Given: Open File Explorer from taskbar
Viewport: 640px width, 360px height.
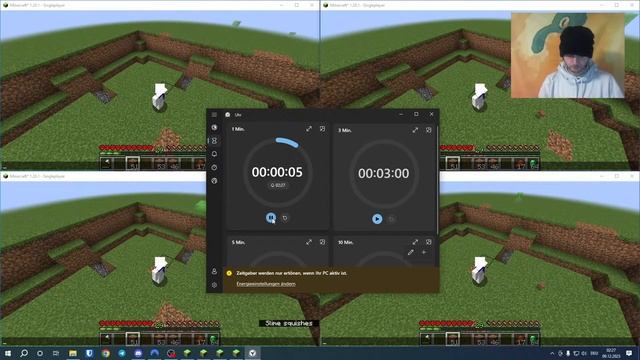Looking at the screenshot, I should click(73, 353).
